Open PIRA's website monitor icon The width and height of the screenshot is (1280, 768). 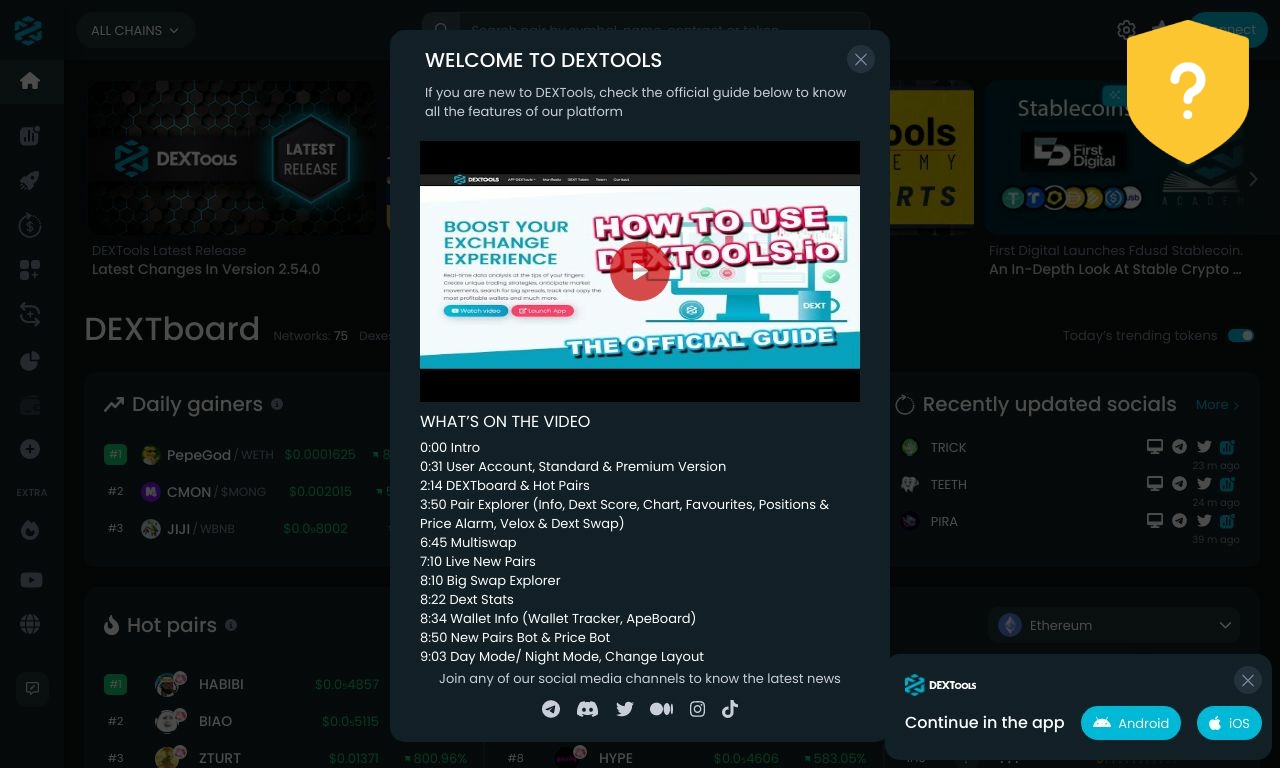coord(1155,521)
